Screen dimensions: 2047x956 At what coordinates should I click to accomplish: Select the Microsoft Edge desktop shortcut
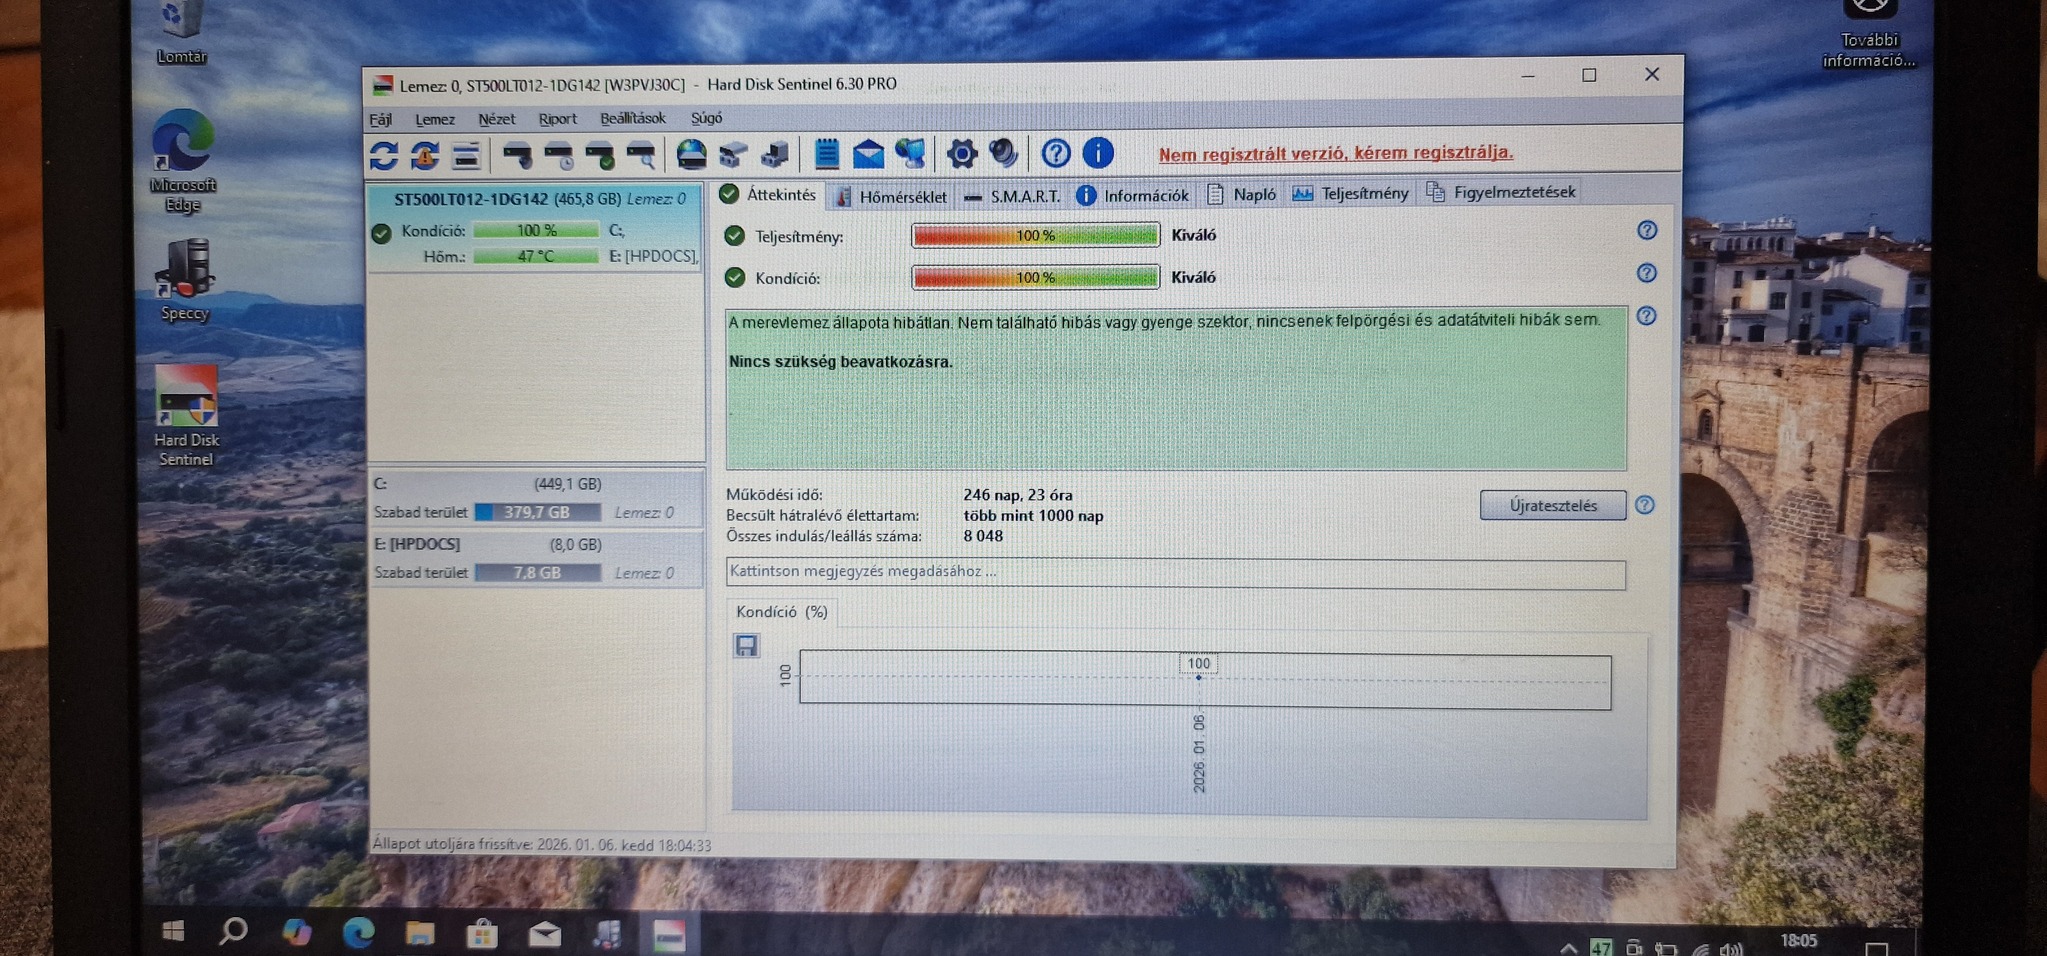(182, 160)
